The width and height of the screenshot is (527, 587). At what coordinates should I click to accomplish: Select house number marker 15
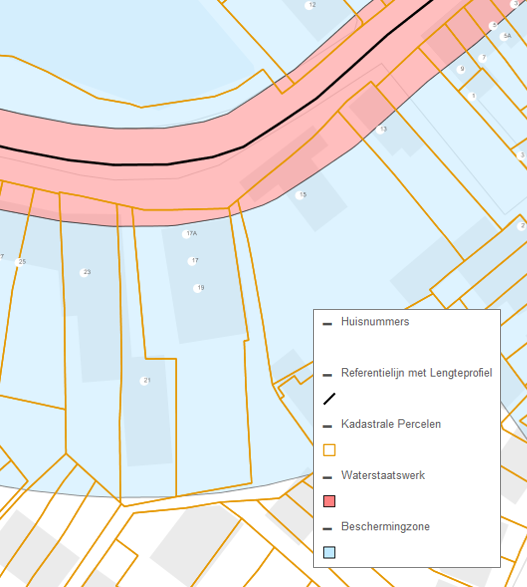coord(301,195)
